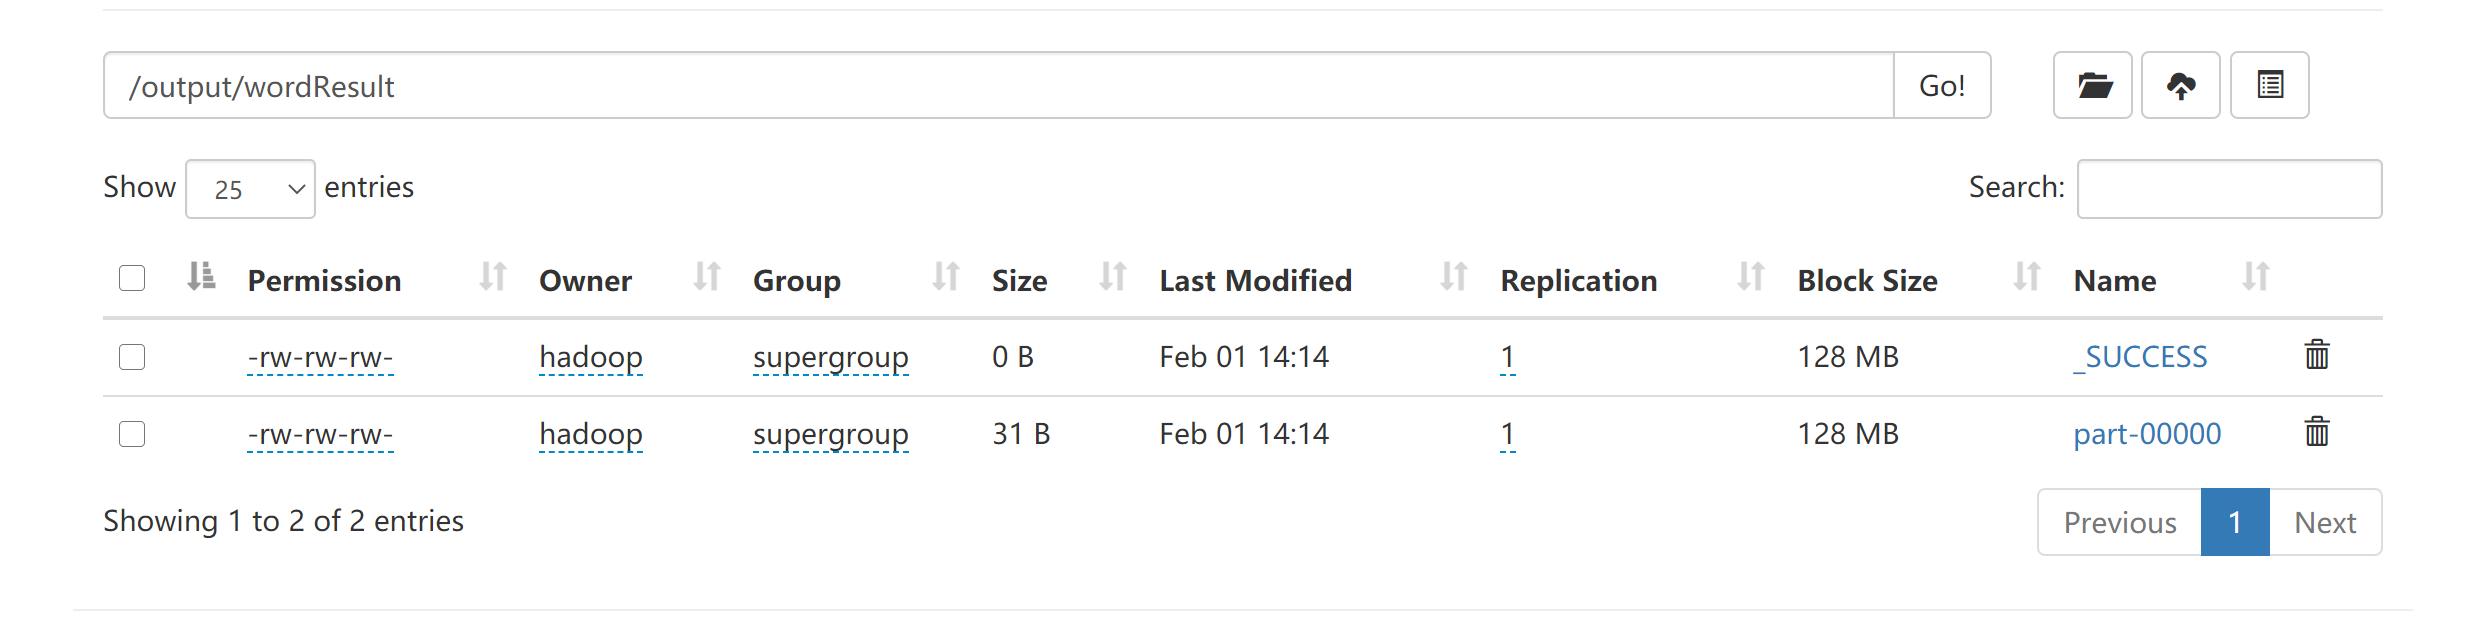The image size is (2483, 630).
Task: Click the upload files cloud icon
Action: pyautogui.click(x=2180, y=86)
